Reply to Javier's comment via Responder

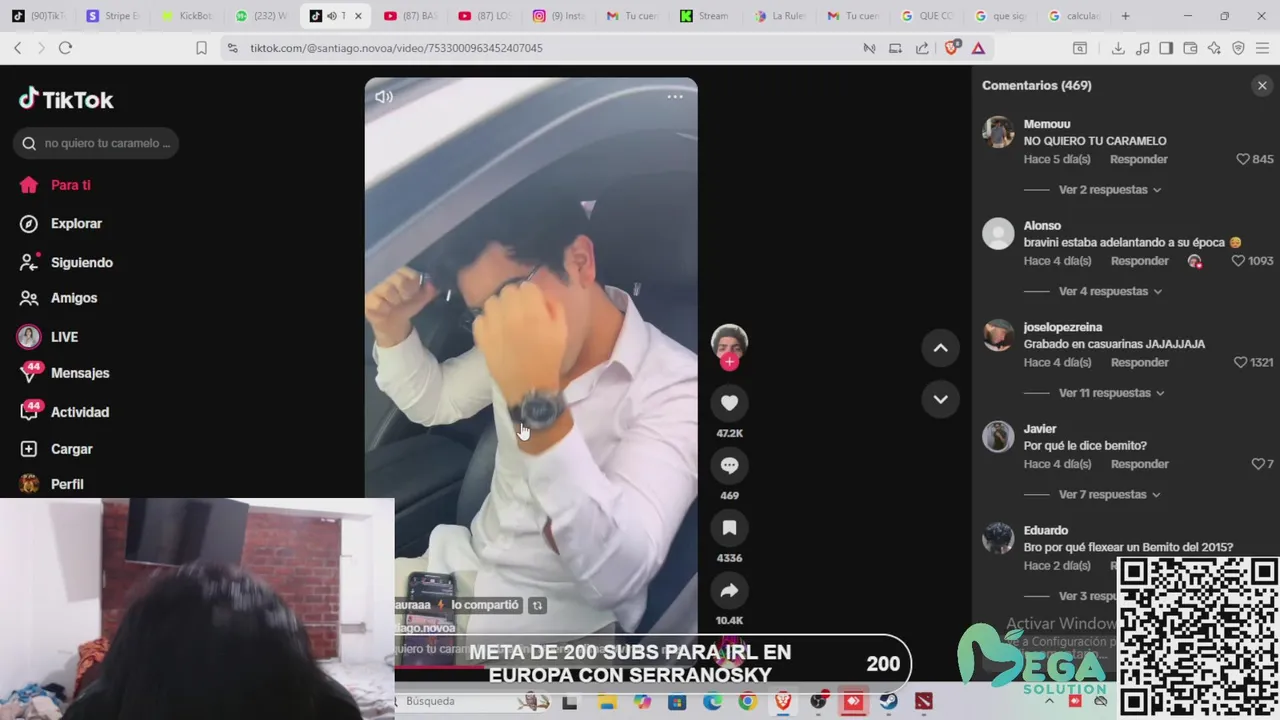[x=1139, y=464]
